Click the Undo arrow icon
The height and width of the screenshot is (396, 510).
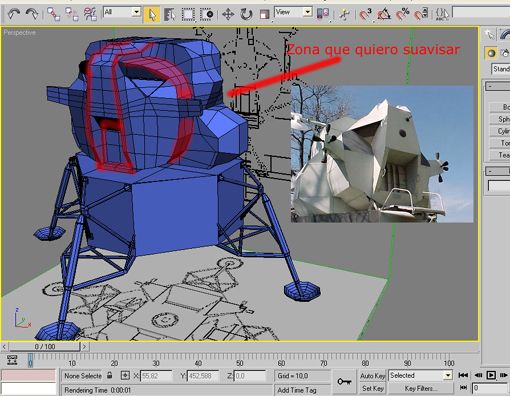pyautogui.click(x=14, y=14)
